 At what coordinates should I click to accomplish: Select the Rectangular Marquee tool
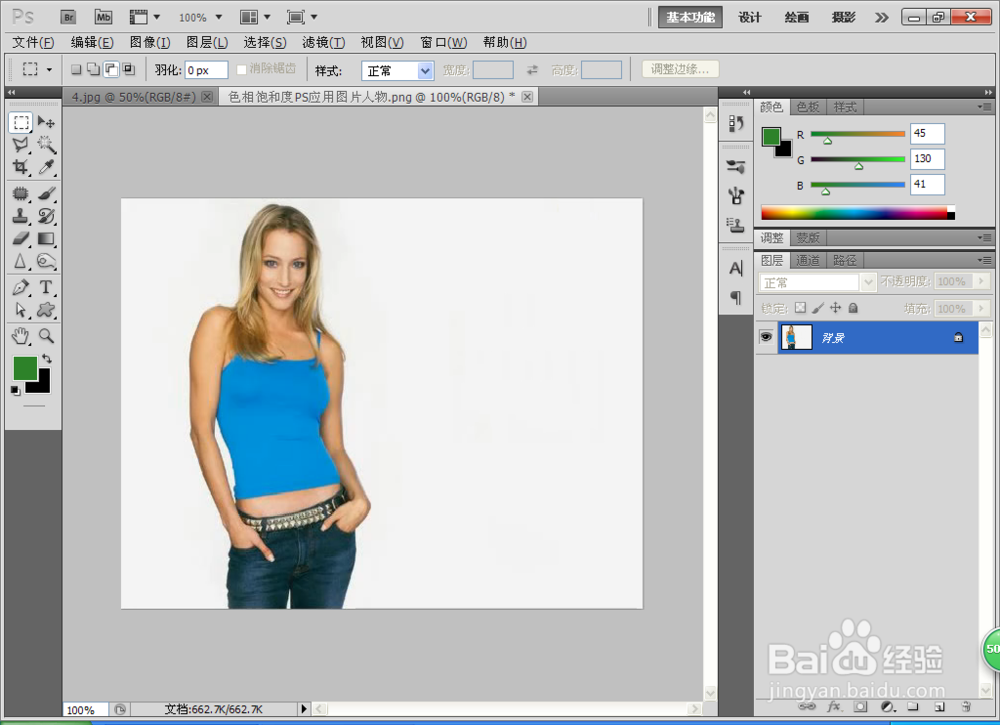point(21,122)
